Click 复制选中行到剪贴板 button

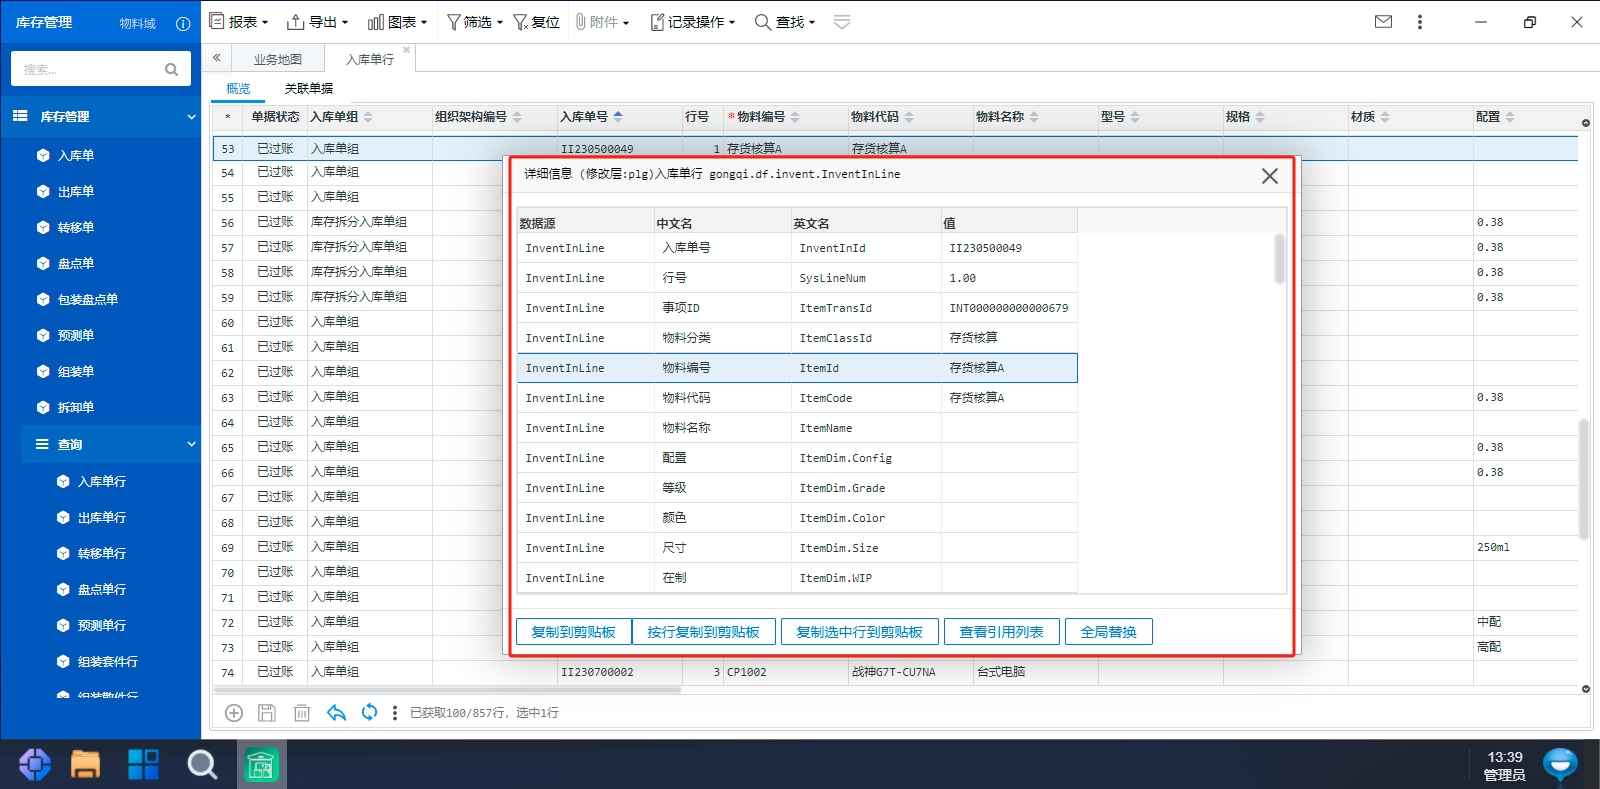pyautogui.click(x=859, y=632)
